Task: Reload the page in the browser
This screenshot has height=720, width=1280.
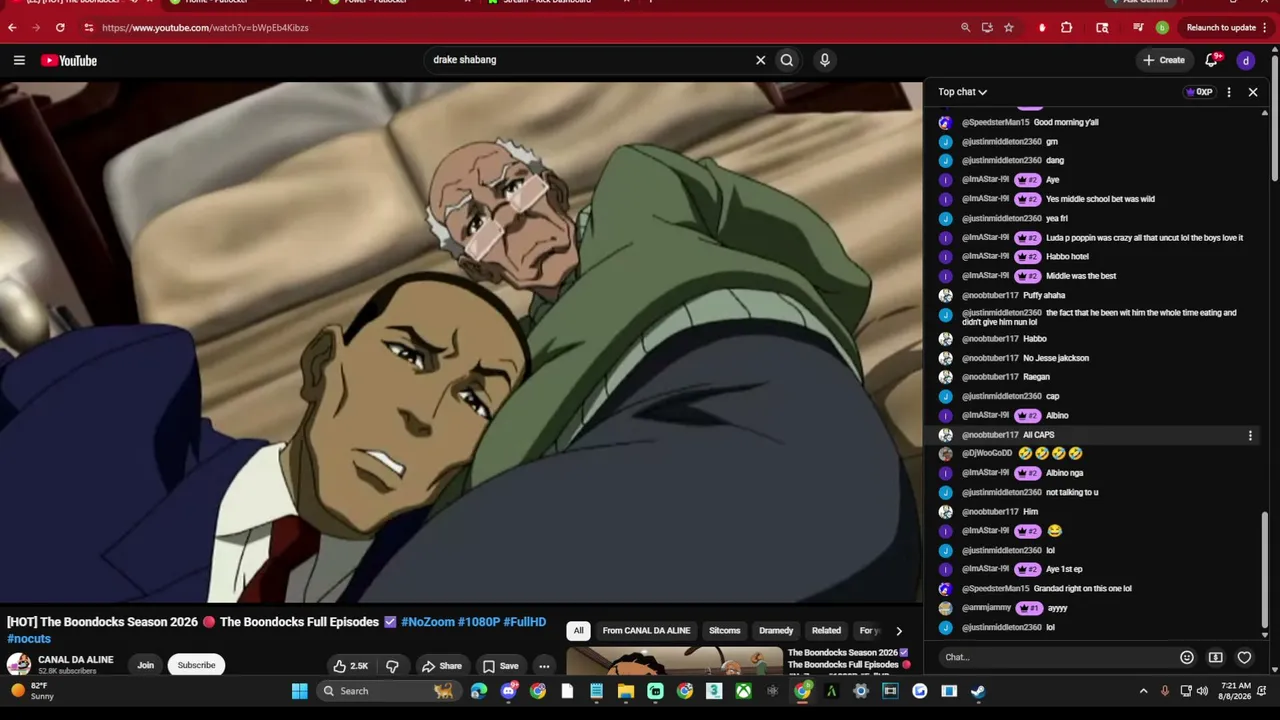Action: 60,28
